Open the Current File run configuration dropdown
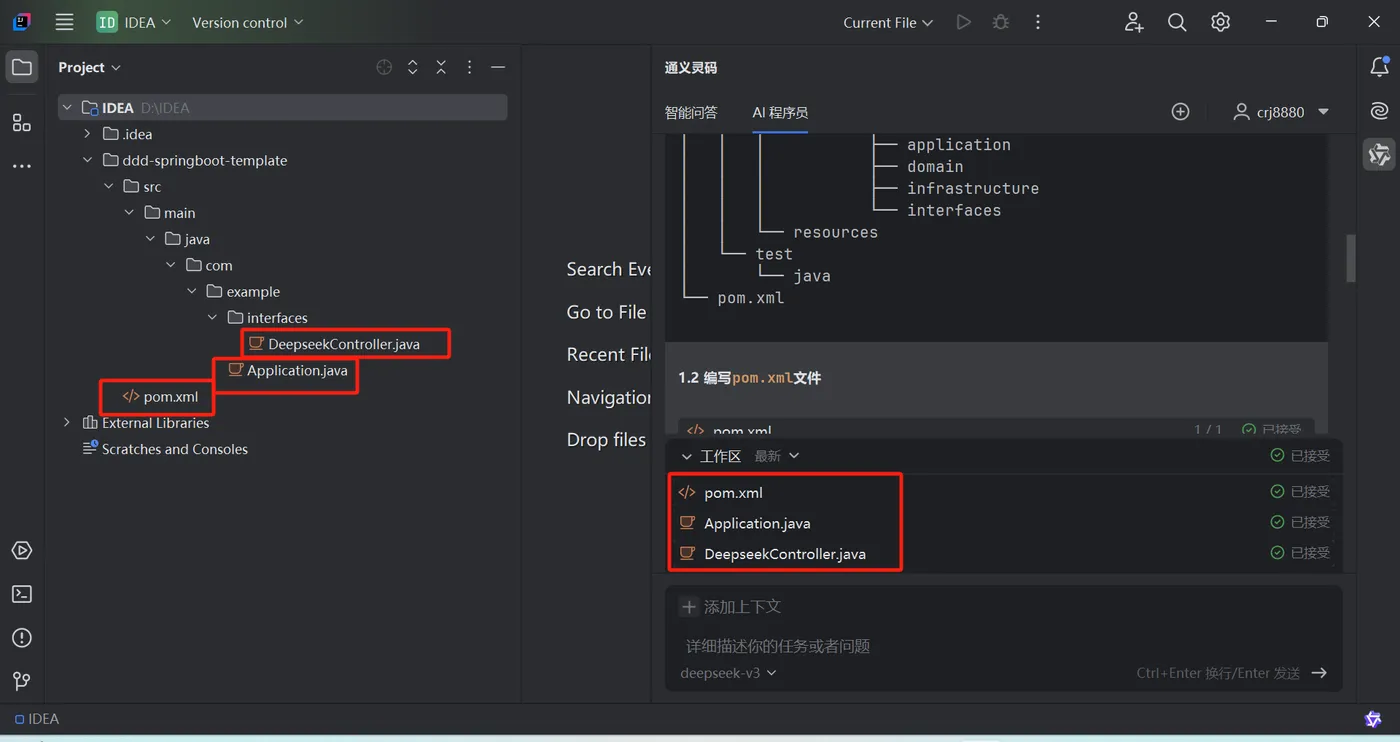1400x742 pixels. (888, 22)
